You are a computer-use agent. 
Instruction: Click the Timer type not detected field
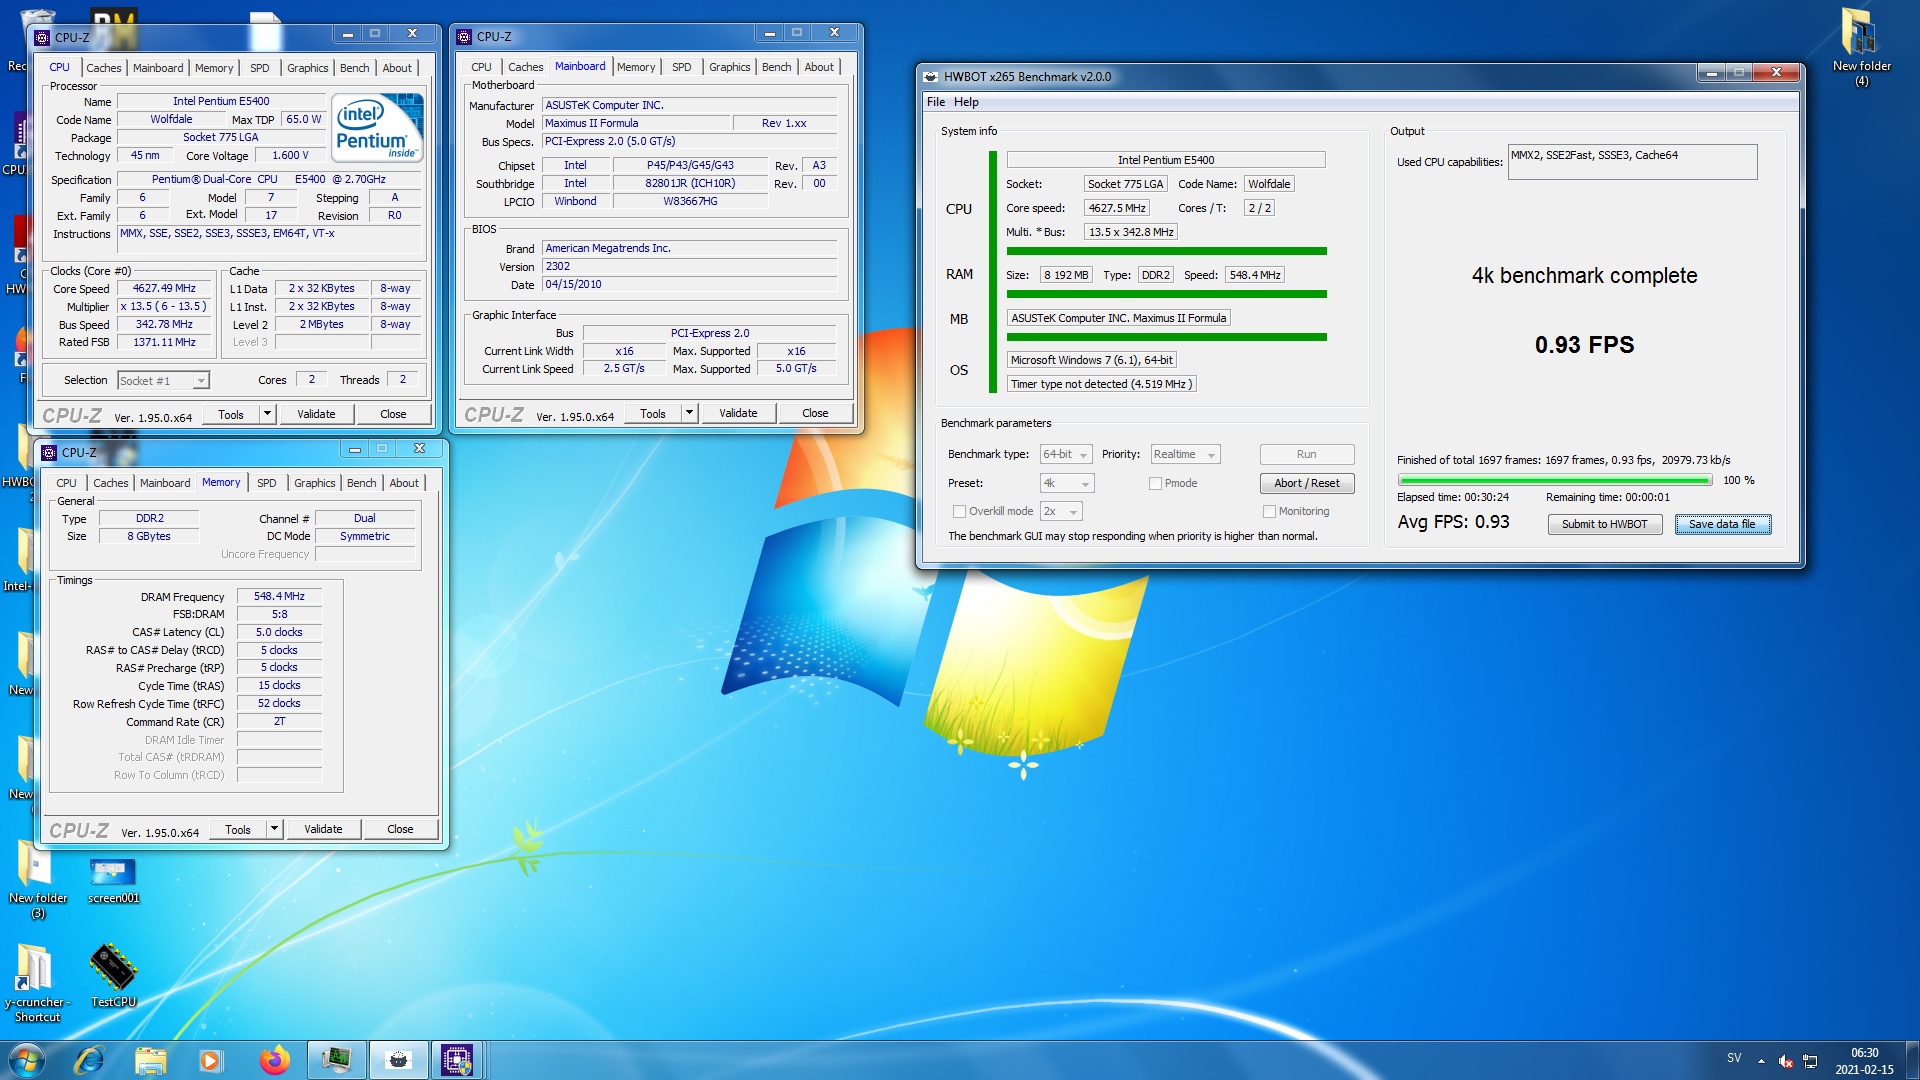coord(1101,384)
